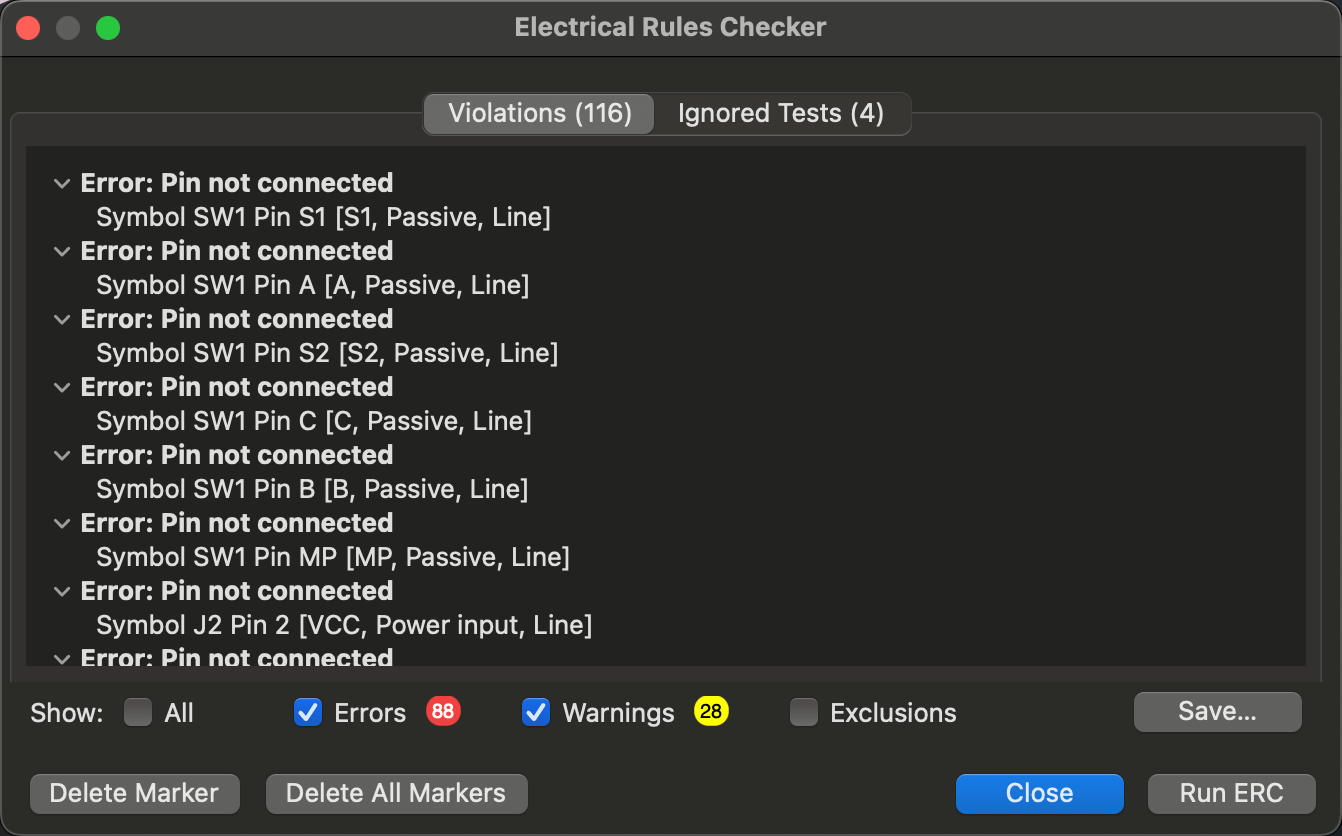This screenshot has width=1342, height=836.
Task: Click the Run ERC button
Action: 1231,793
